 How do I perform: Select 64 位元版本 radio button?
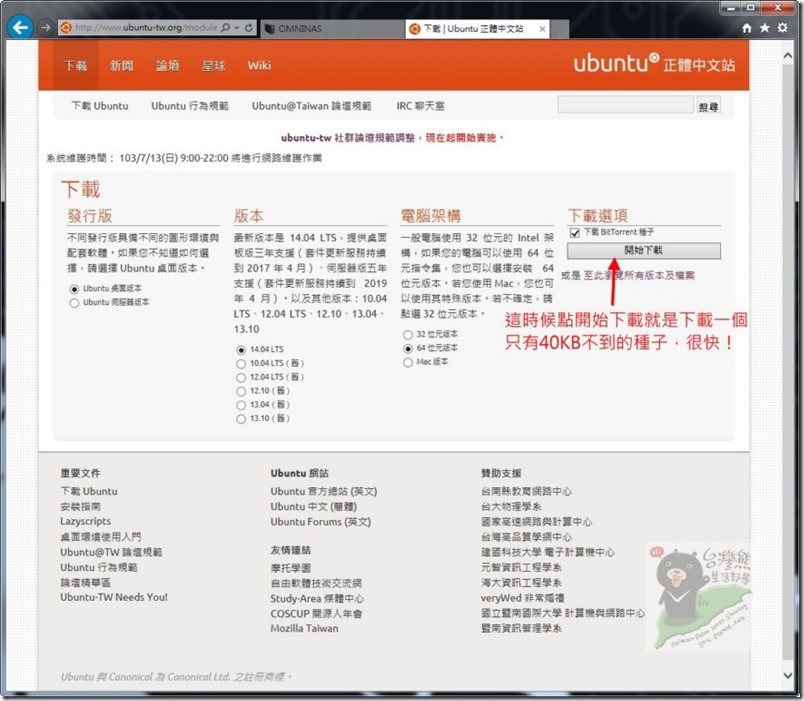pyautogui.click(x=408, y=349)
